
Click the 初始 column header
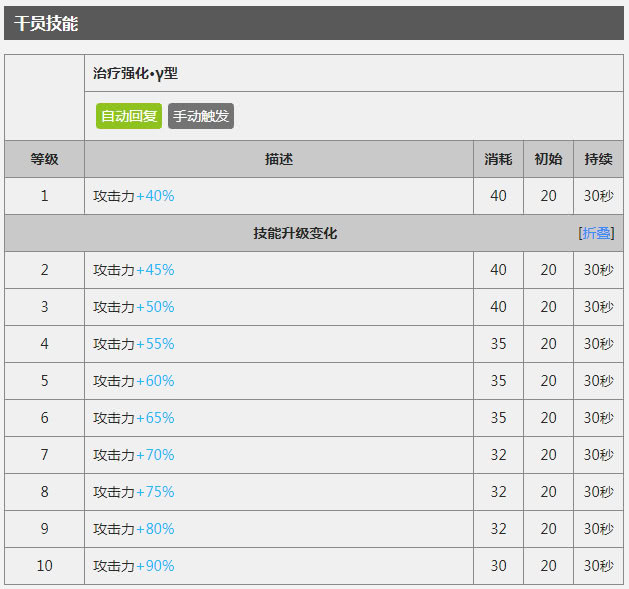pos(548,159)
